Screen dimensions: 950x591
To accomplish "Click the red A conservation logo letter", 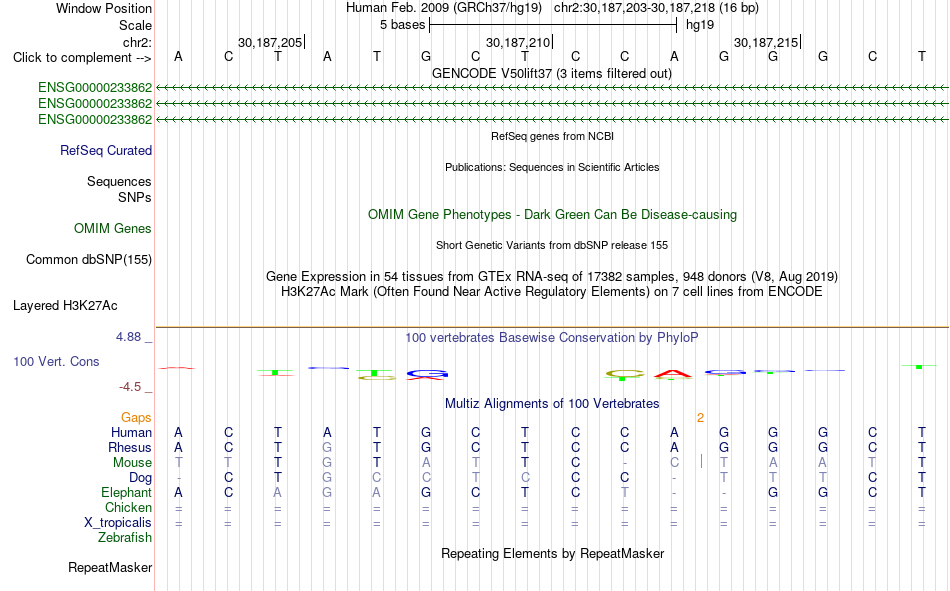I will 673,374.
